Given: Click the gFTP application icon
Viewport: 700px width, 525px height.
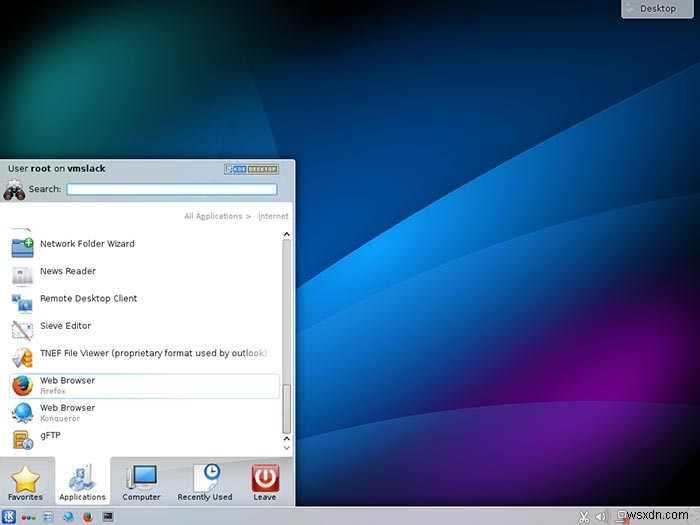Looking at the screenshot, I should click(22, 440).
